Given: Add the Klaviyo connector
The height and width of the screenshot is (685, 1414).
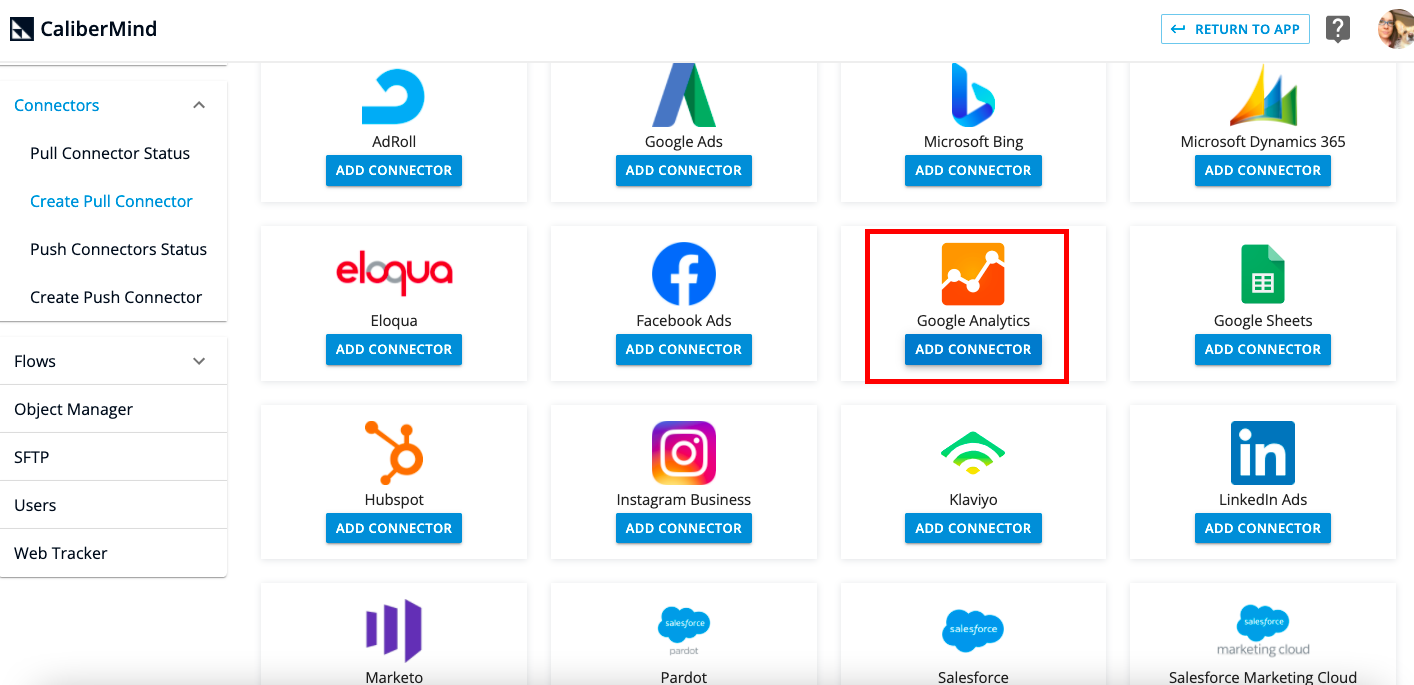Looking at the screenshot, I should 973,528.
